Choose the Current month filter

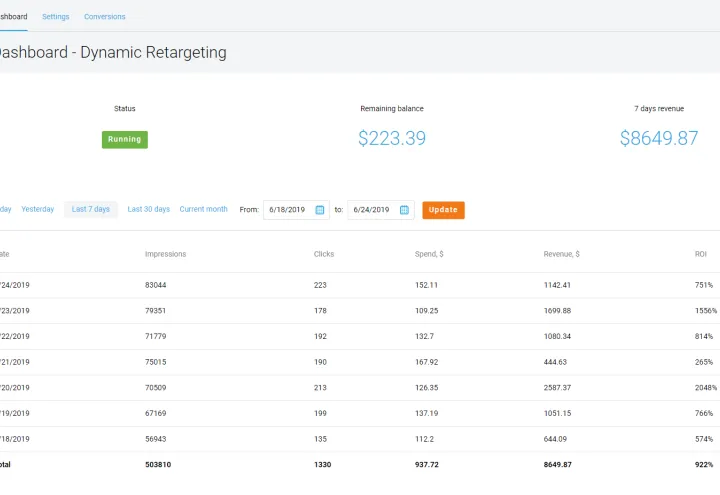coord(203,209)
